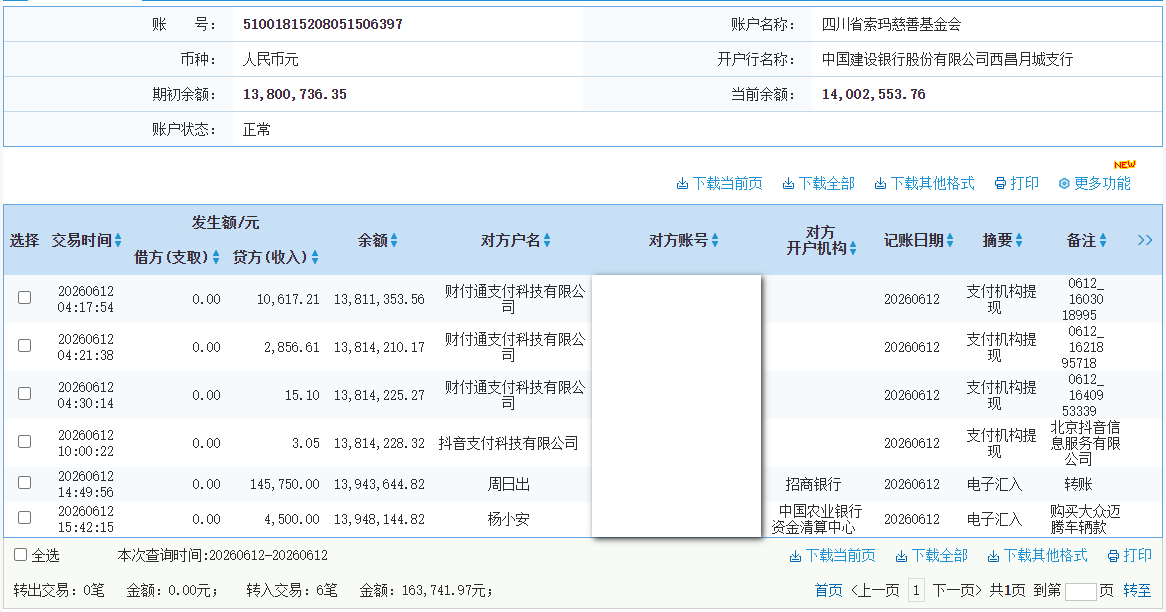Click 下一页 next page
Viewport: 1166px width, 612px height.
[x=957, y=590]
